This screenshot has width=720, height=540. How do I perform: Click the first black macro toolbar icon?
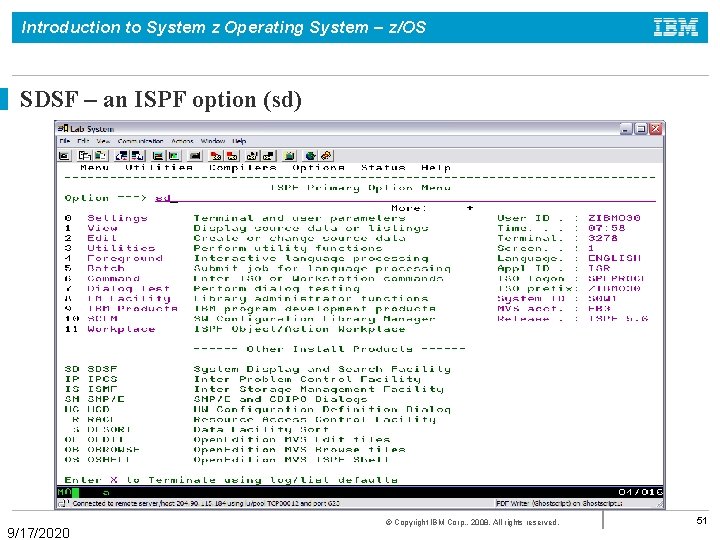(252, 156)
